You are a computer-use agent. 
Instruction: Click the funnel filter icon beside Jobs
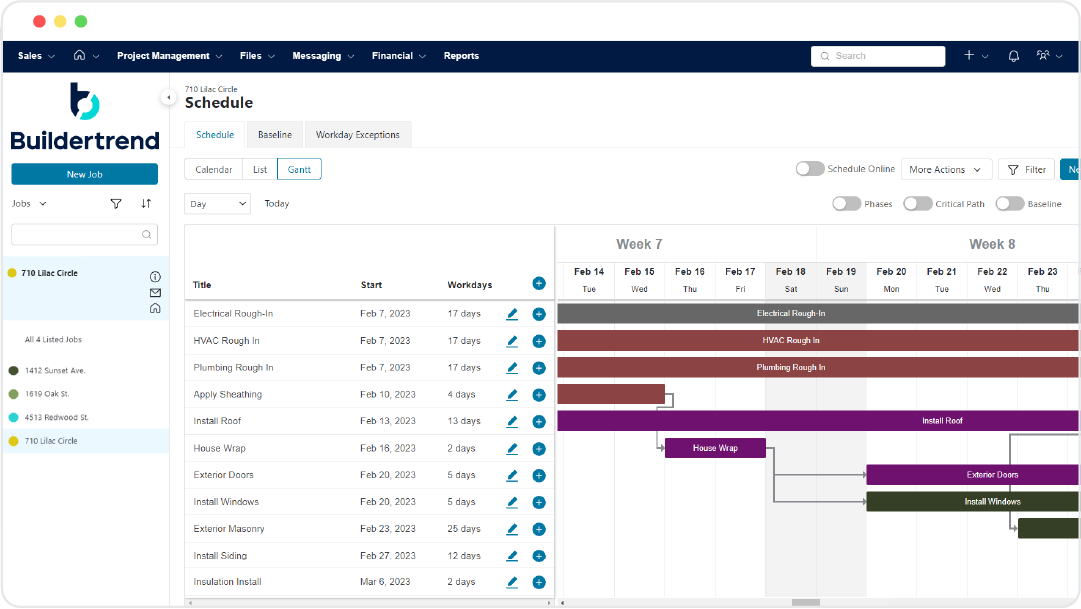pos(115,203)
